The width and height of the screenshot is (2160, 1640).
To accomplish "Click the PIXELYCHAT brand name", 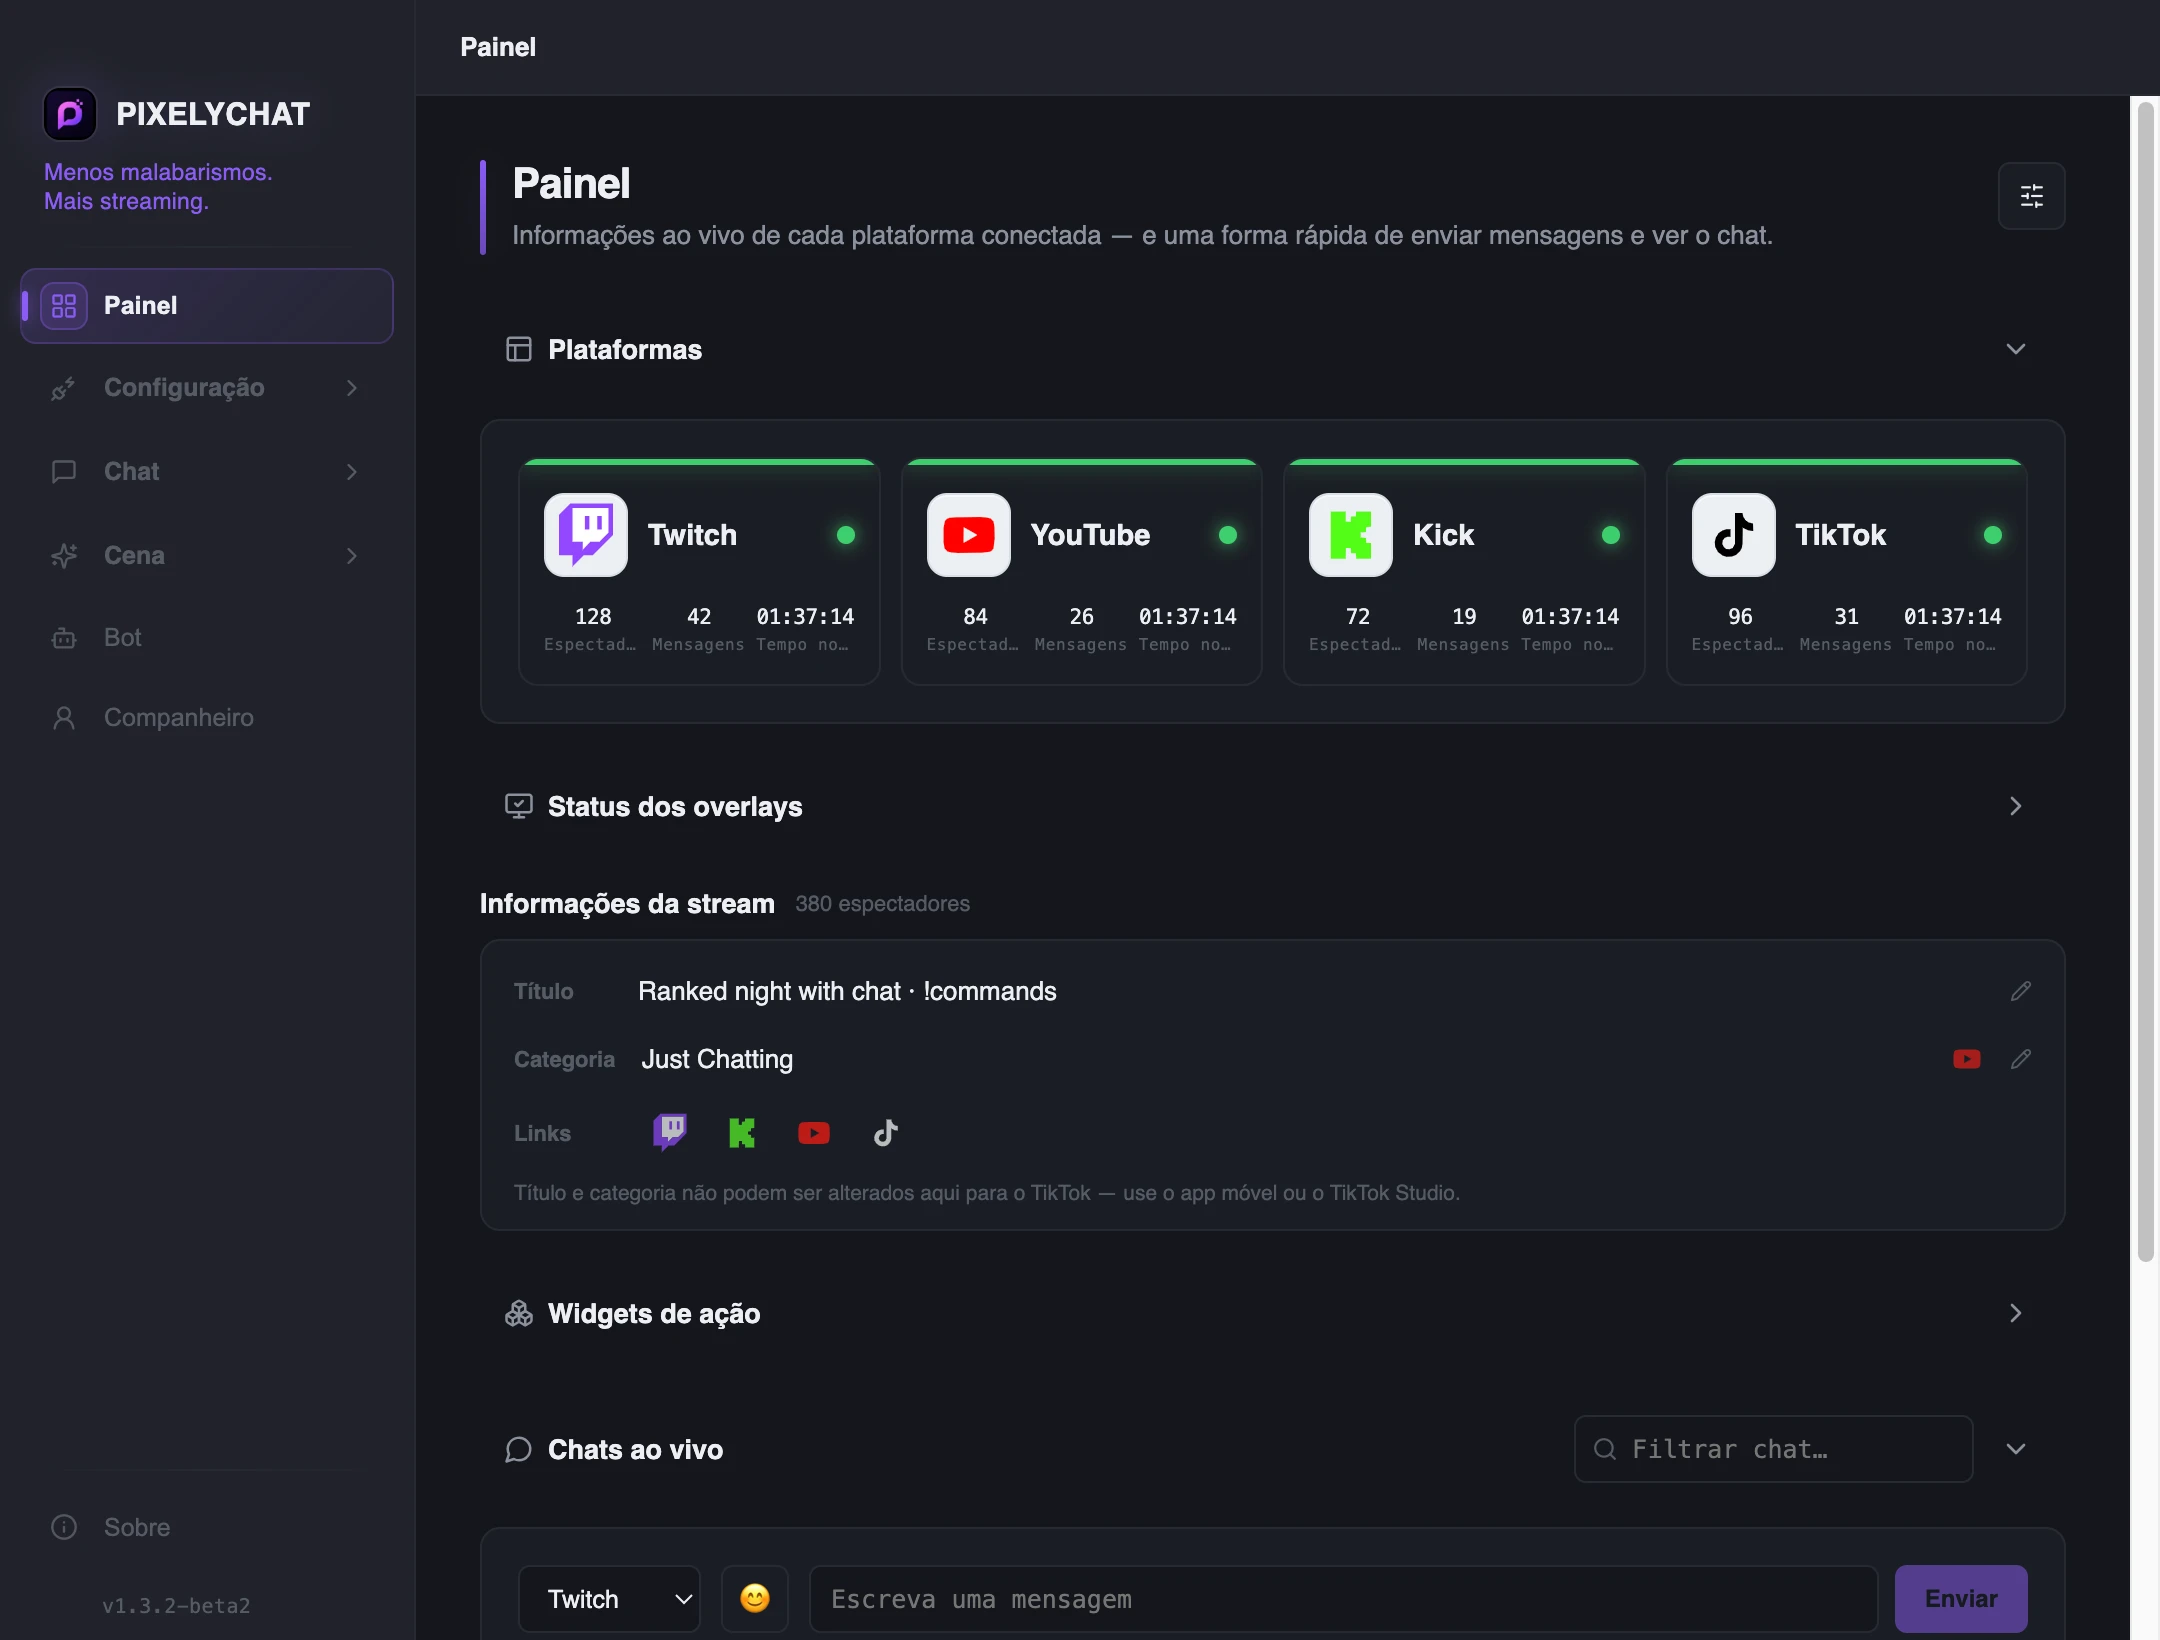I will point(213,114).
